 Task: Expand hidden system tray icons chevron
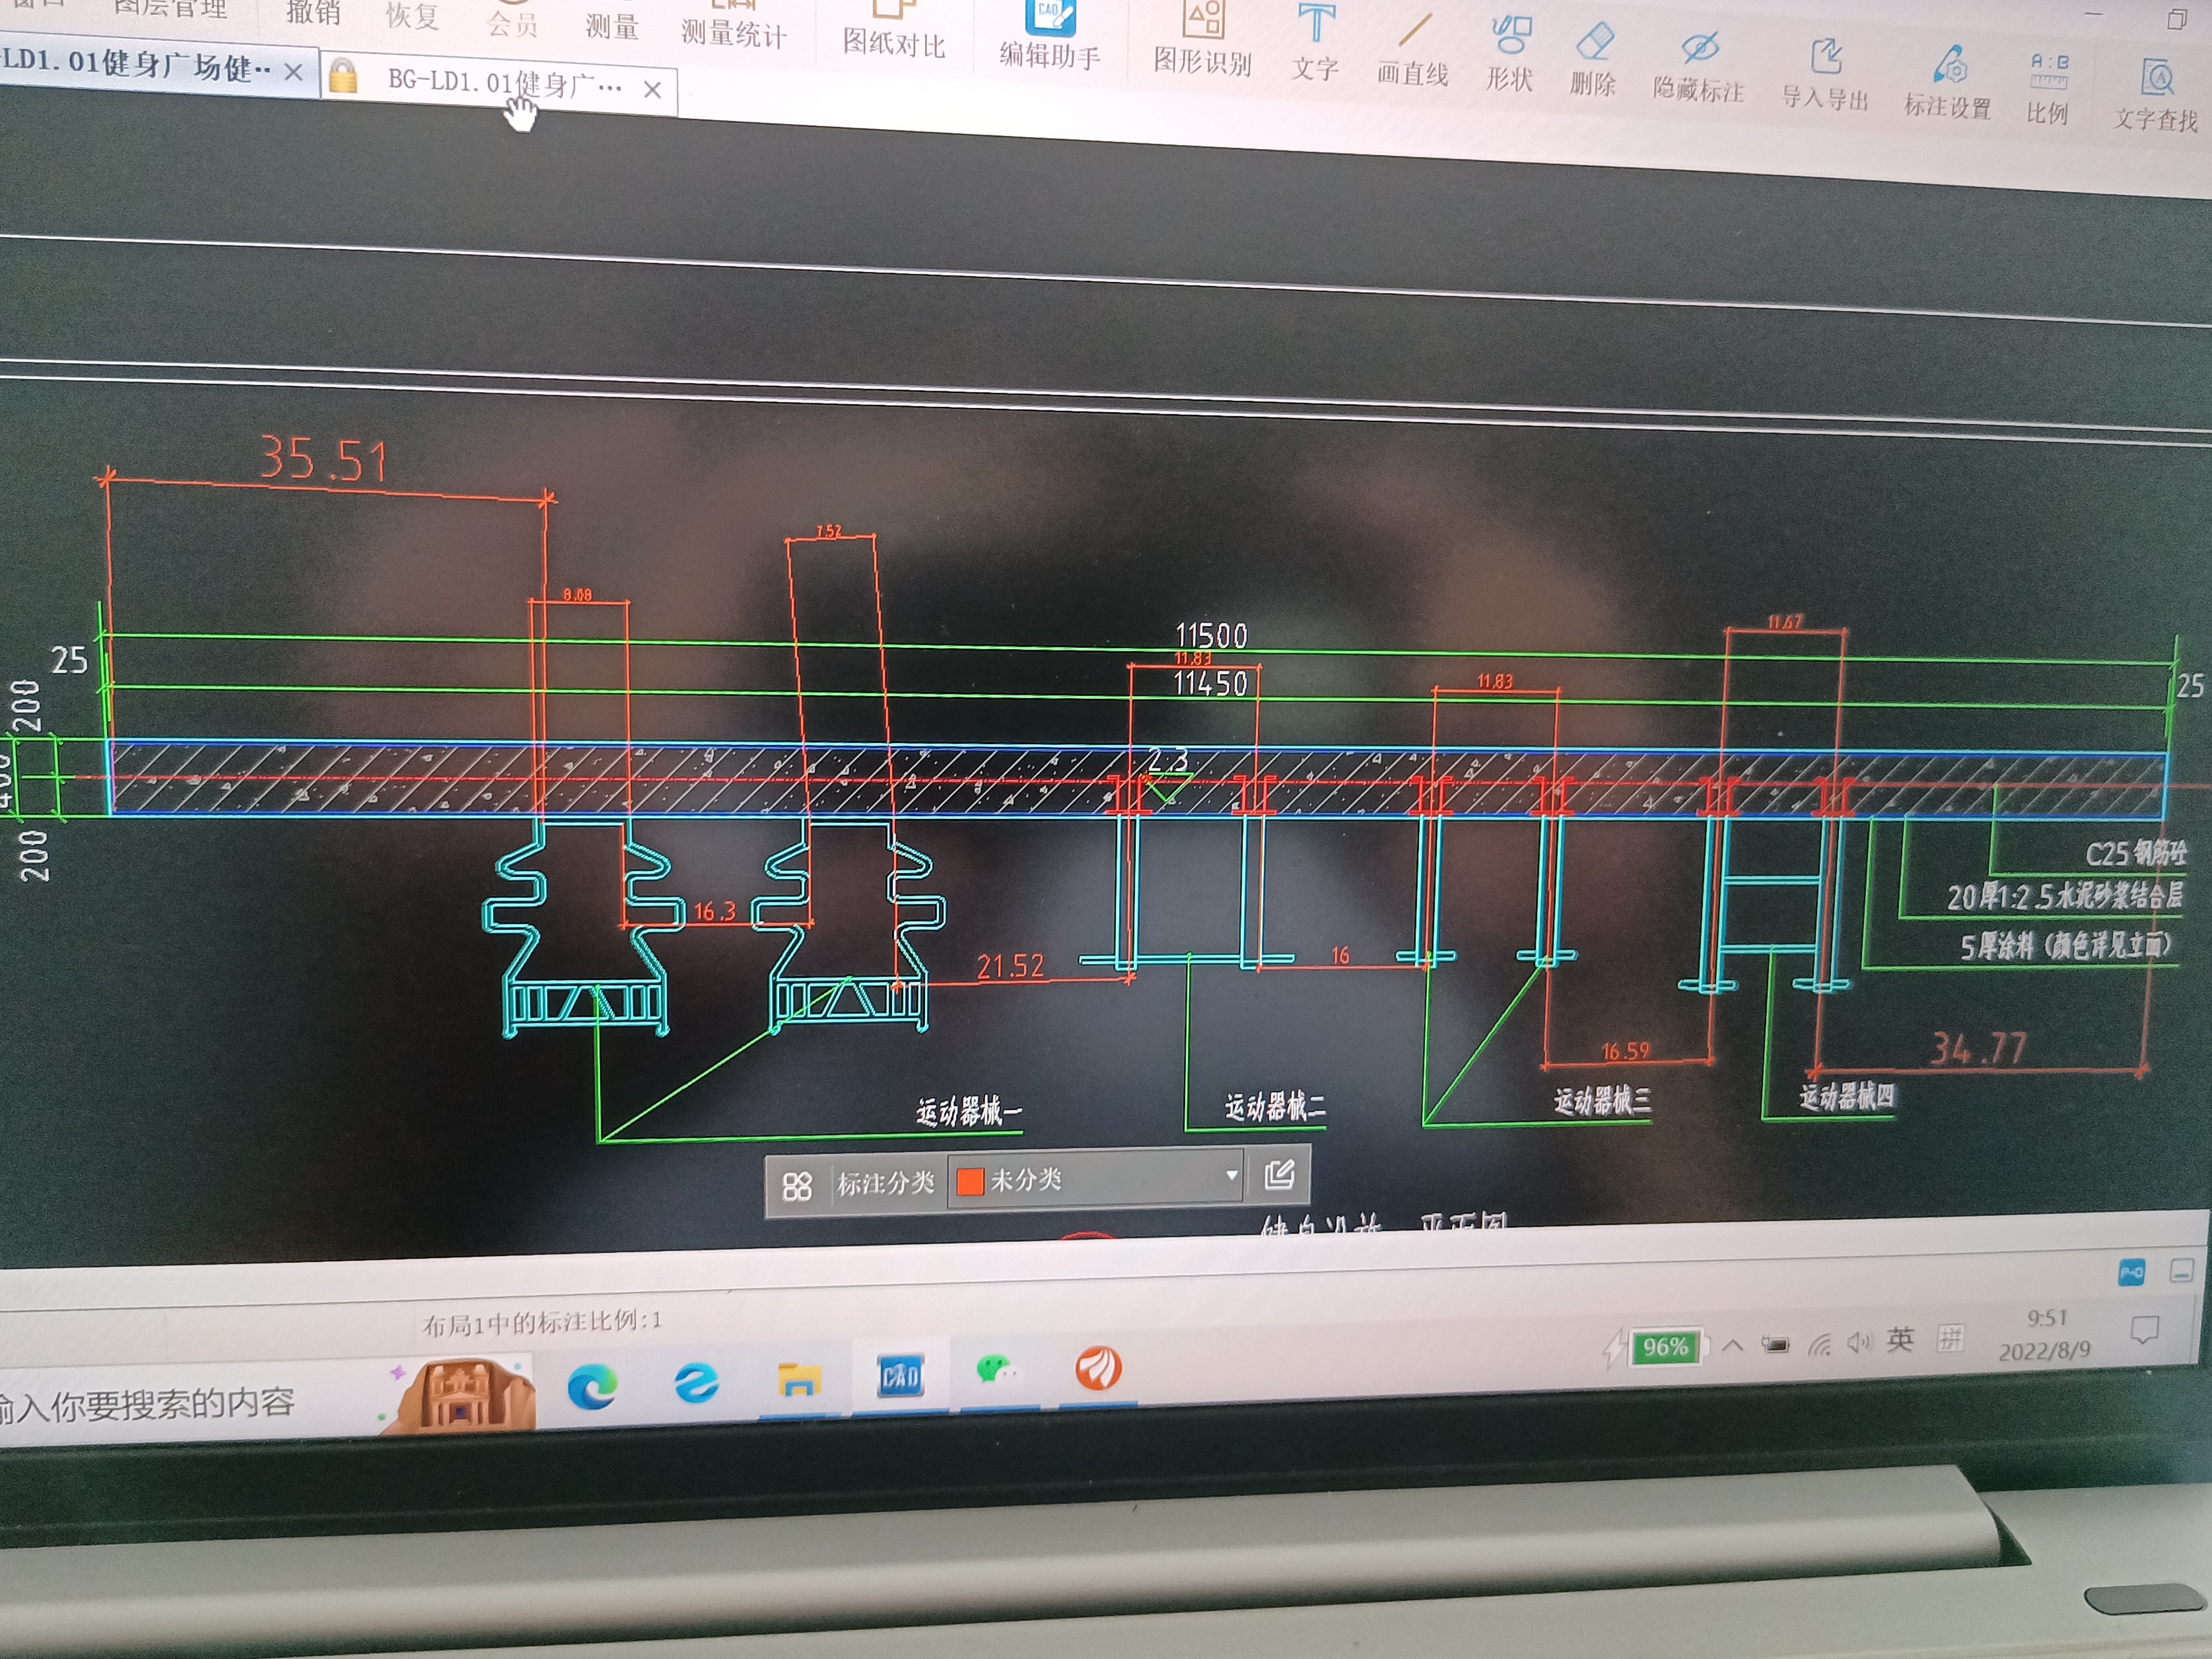pos(1733,1345)
